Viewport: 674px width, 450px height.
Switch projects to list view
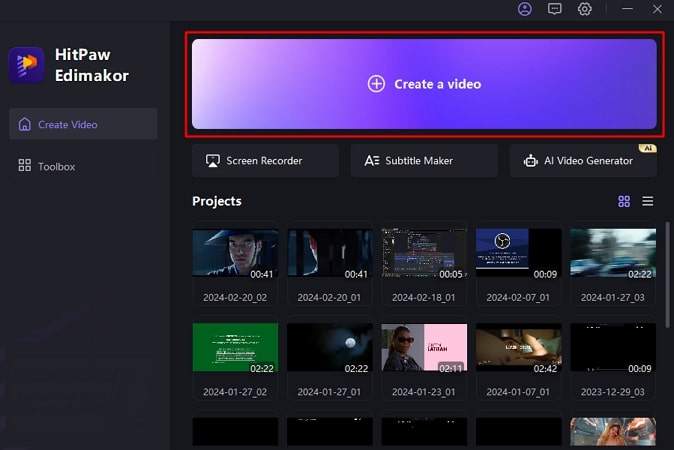pos(648,201)
